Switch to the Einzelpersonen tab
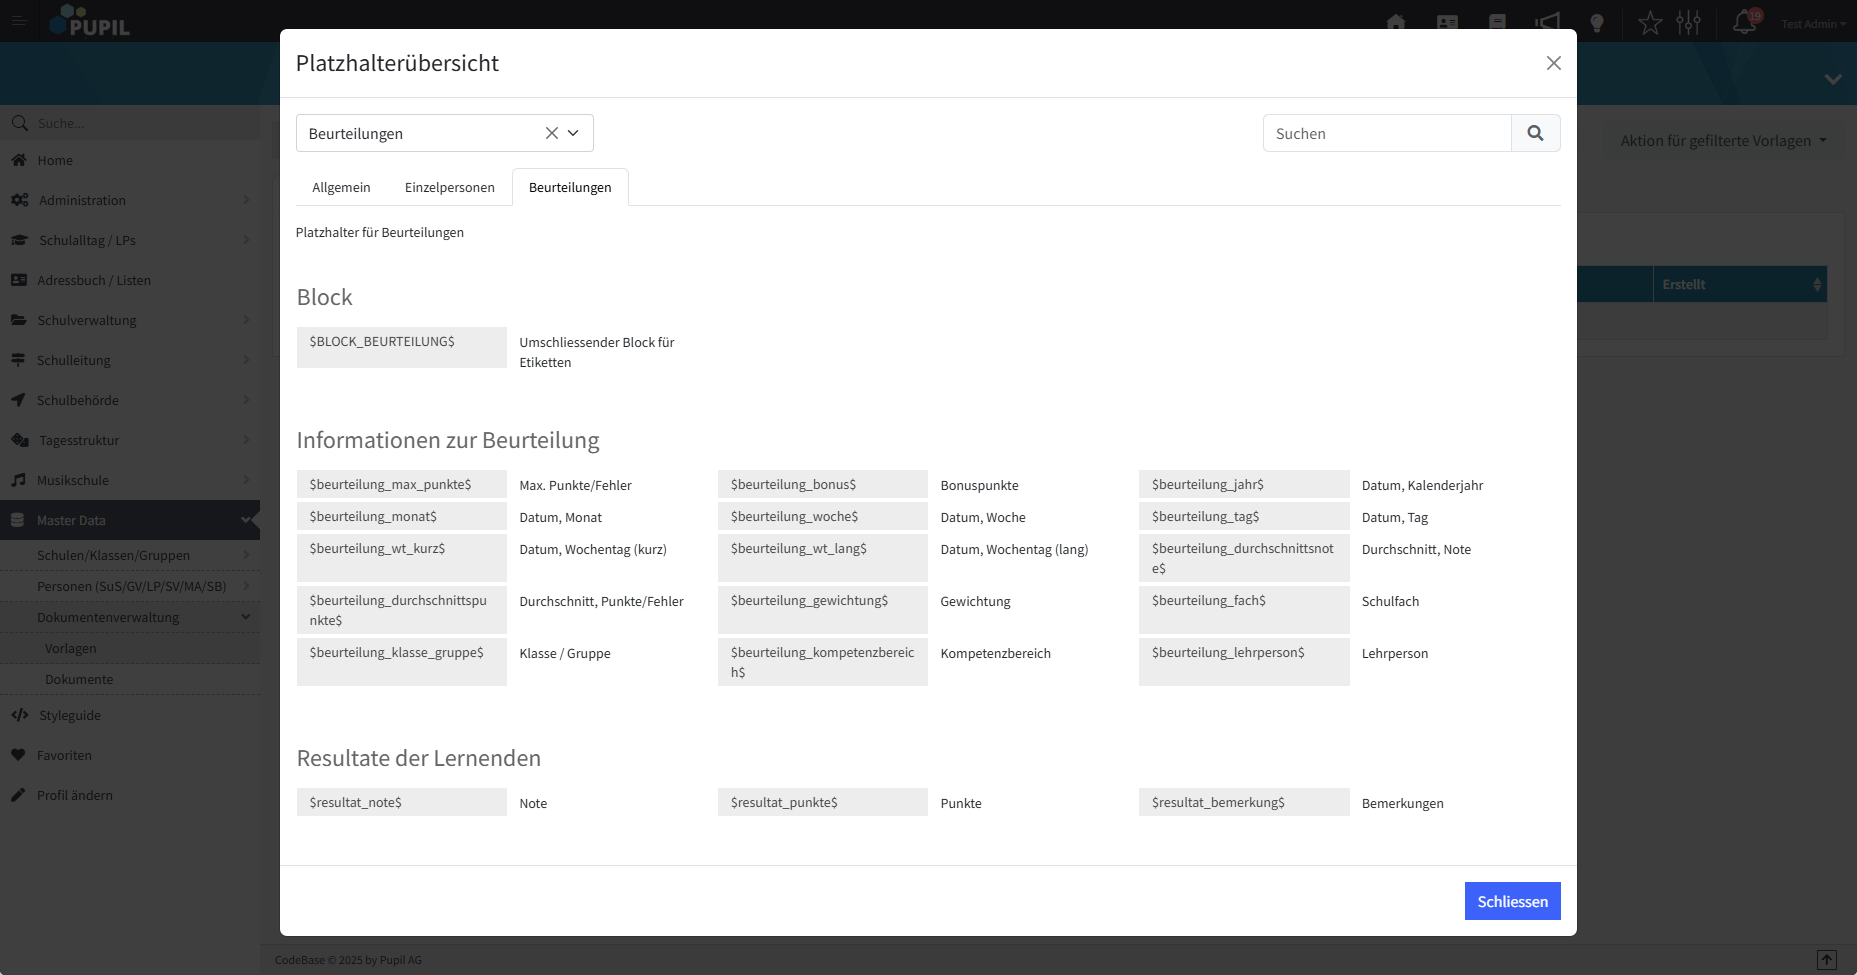This screenshot has width=1857, height=975. (450, 187)
